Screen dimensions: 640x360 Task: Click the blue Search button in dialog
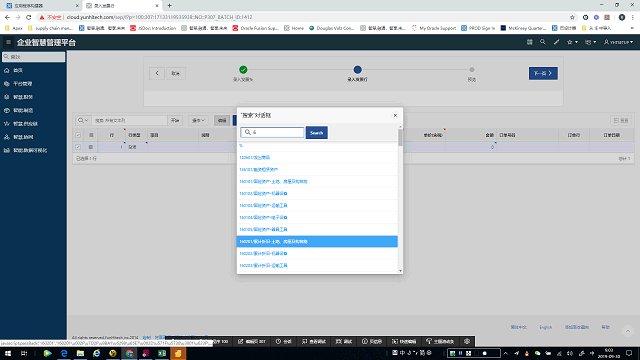(x=317, y=133)
